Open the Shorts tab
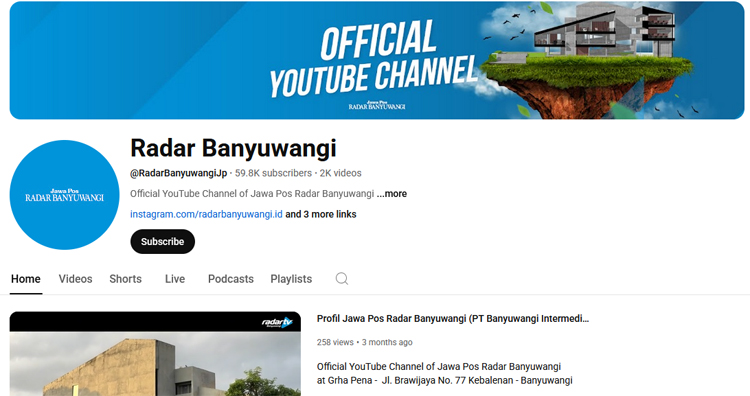This screenshot has width=750, height=396. 125,279
